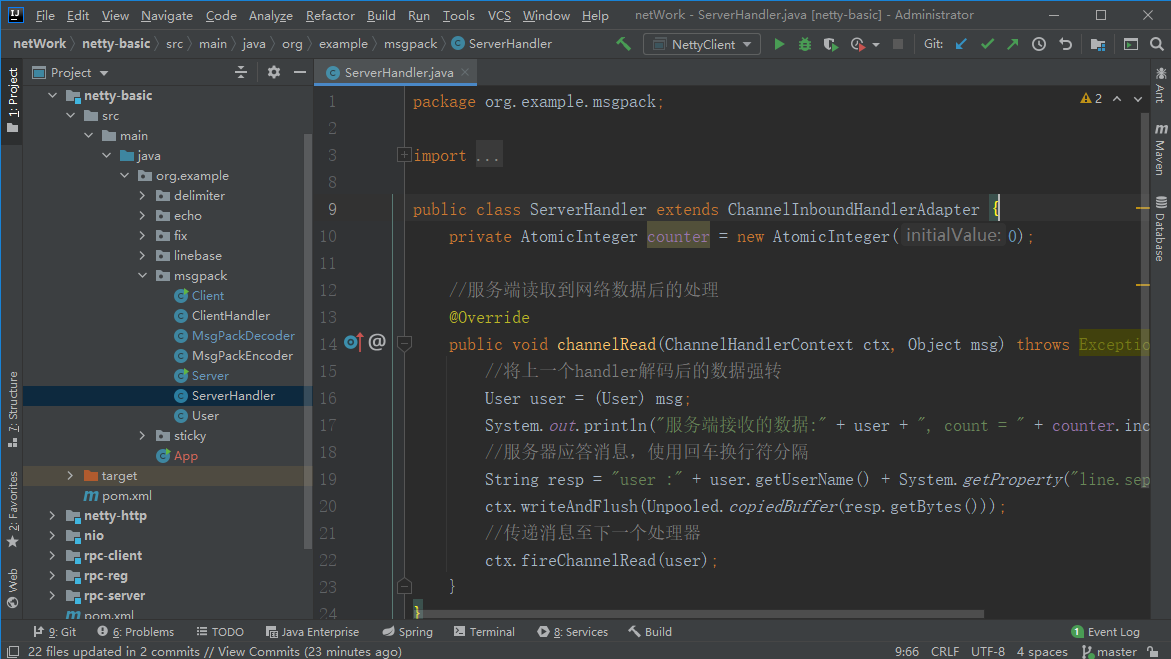The width and height of the screenshot is (1171, 659).
Task: Click the editor horizontal scrollbar
Action: (x=702, y=614)
